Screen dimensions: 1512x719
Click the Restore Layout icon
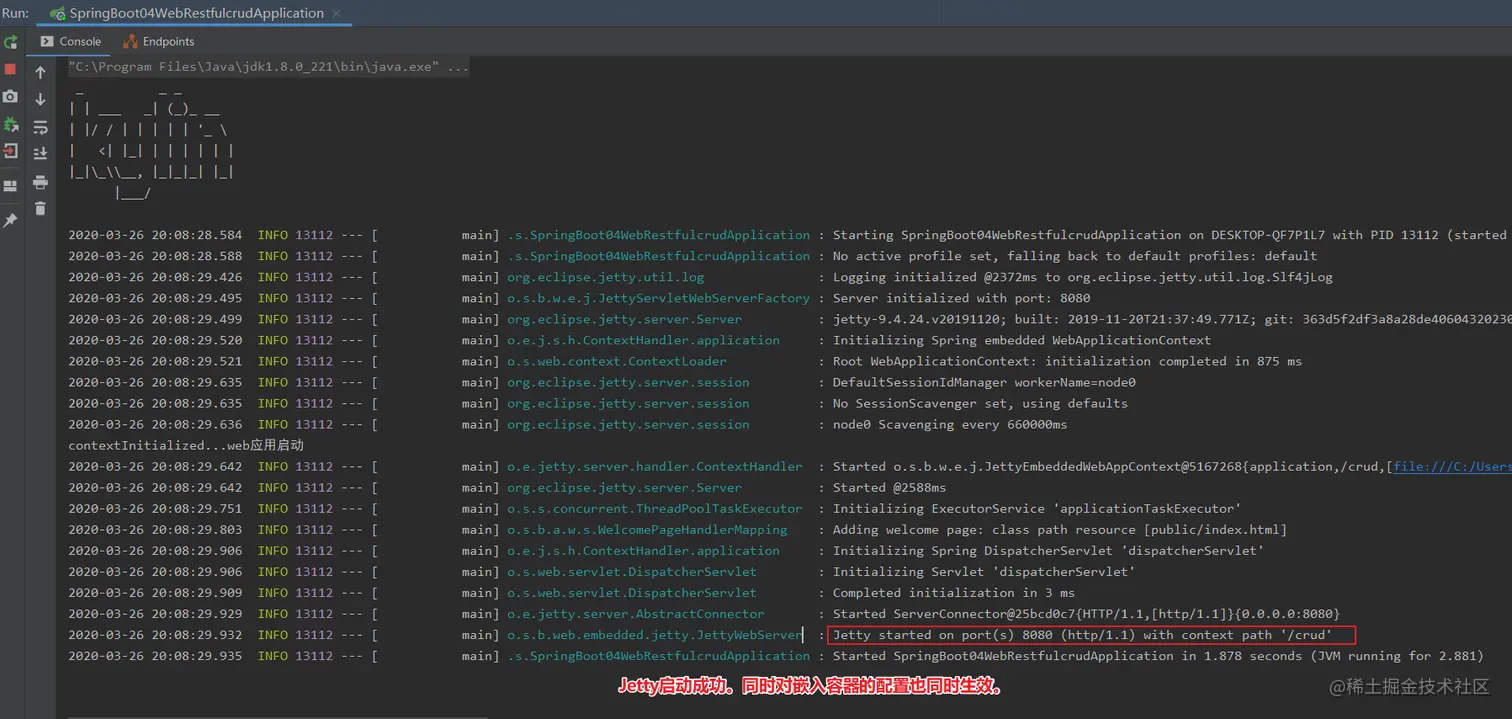(10, 186)
